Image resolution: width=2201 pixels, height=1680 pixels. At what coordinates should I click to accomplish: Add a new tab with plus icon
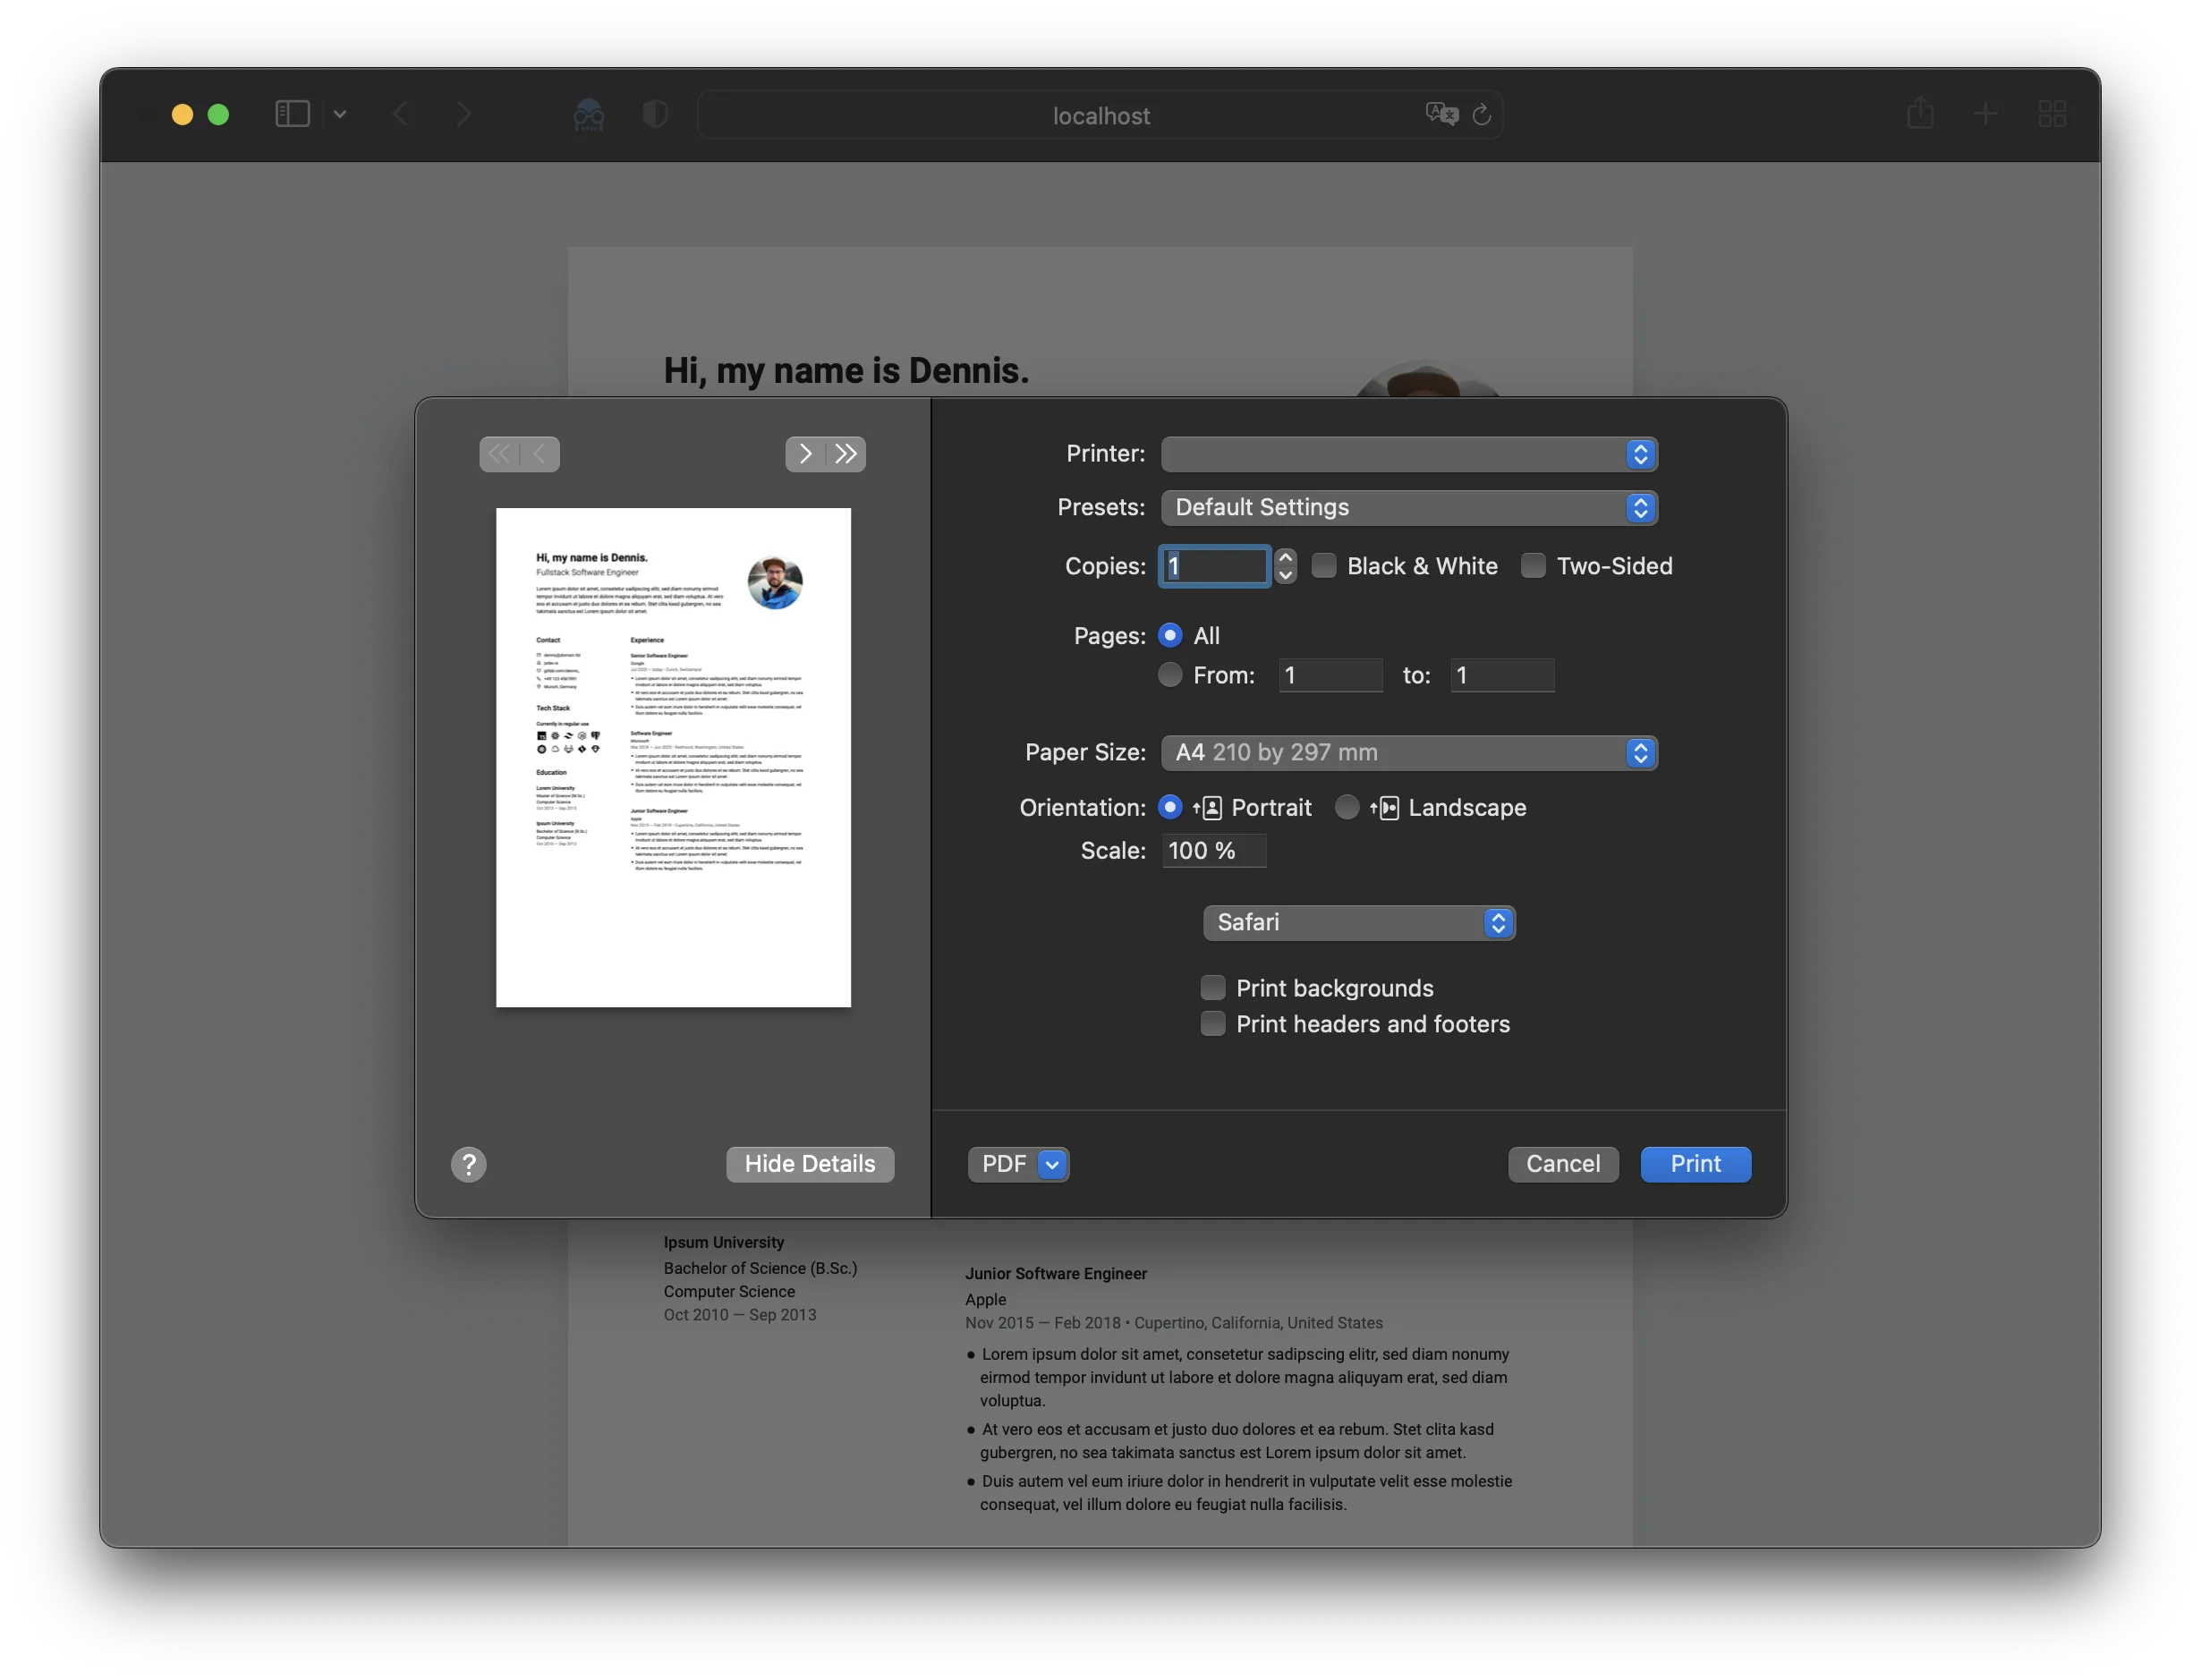coord(1986,114)
